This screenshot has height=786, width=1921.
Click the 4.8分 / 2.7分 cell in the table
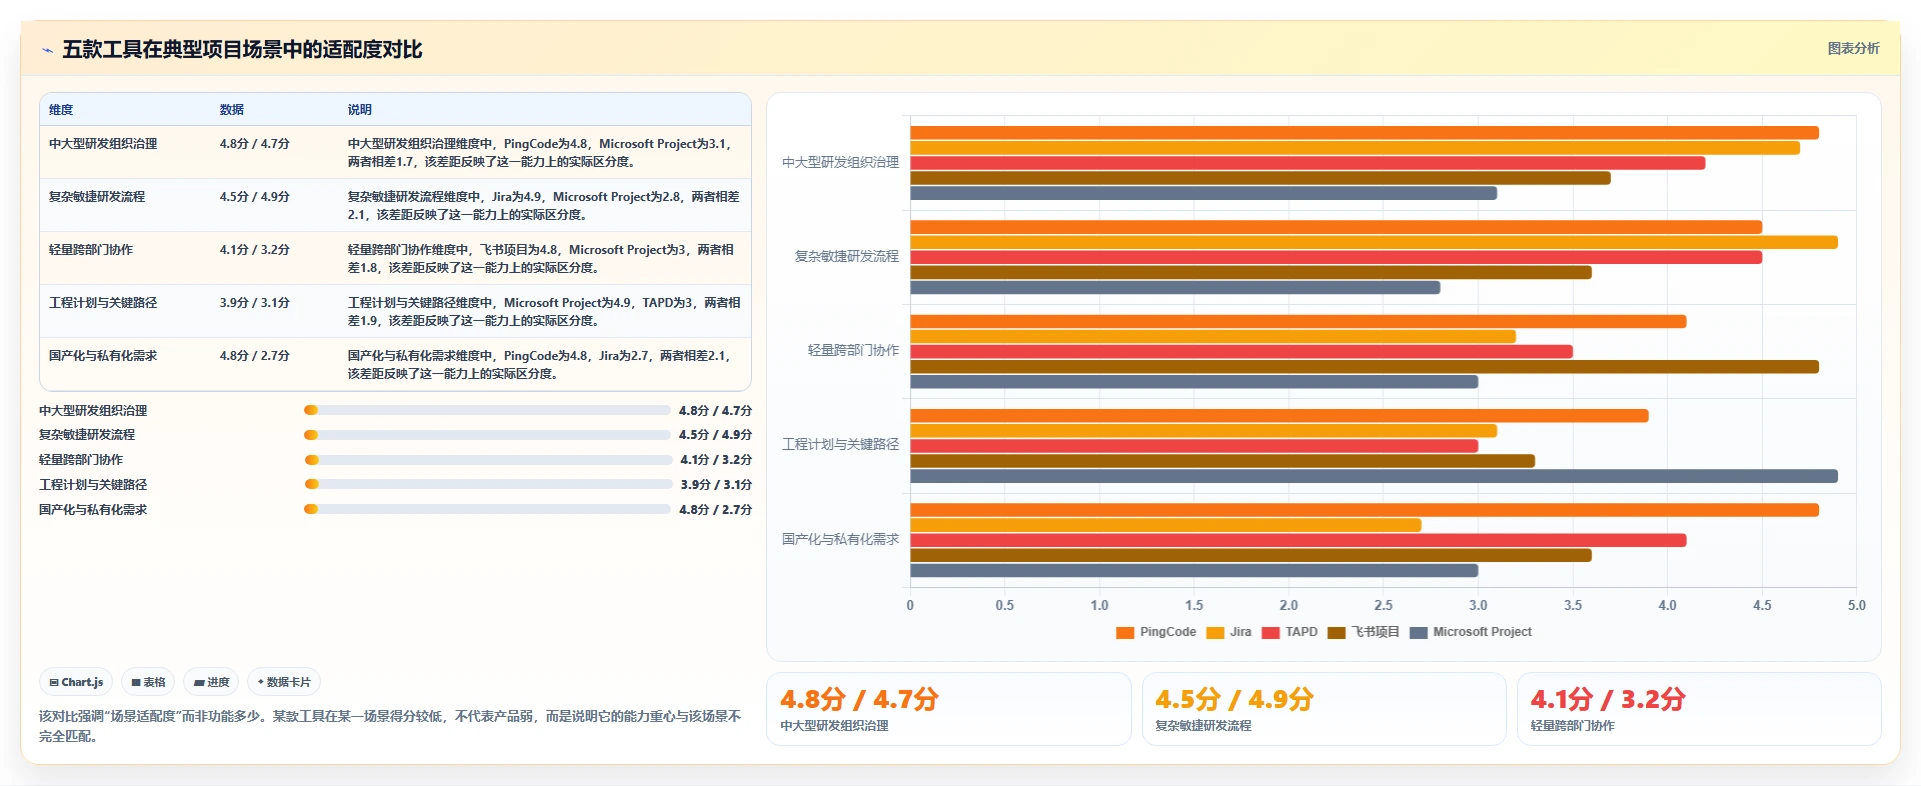[255, 356]
